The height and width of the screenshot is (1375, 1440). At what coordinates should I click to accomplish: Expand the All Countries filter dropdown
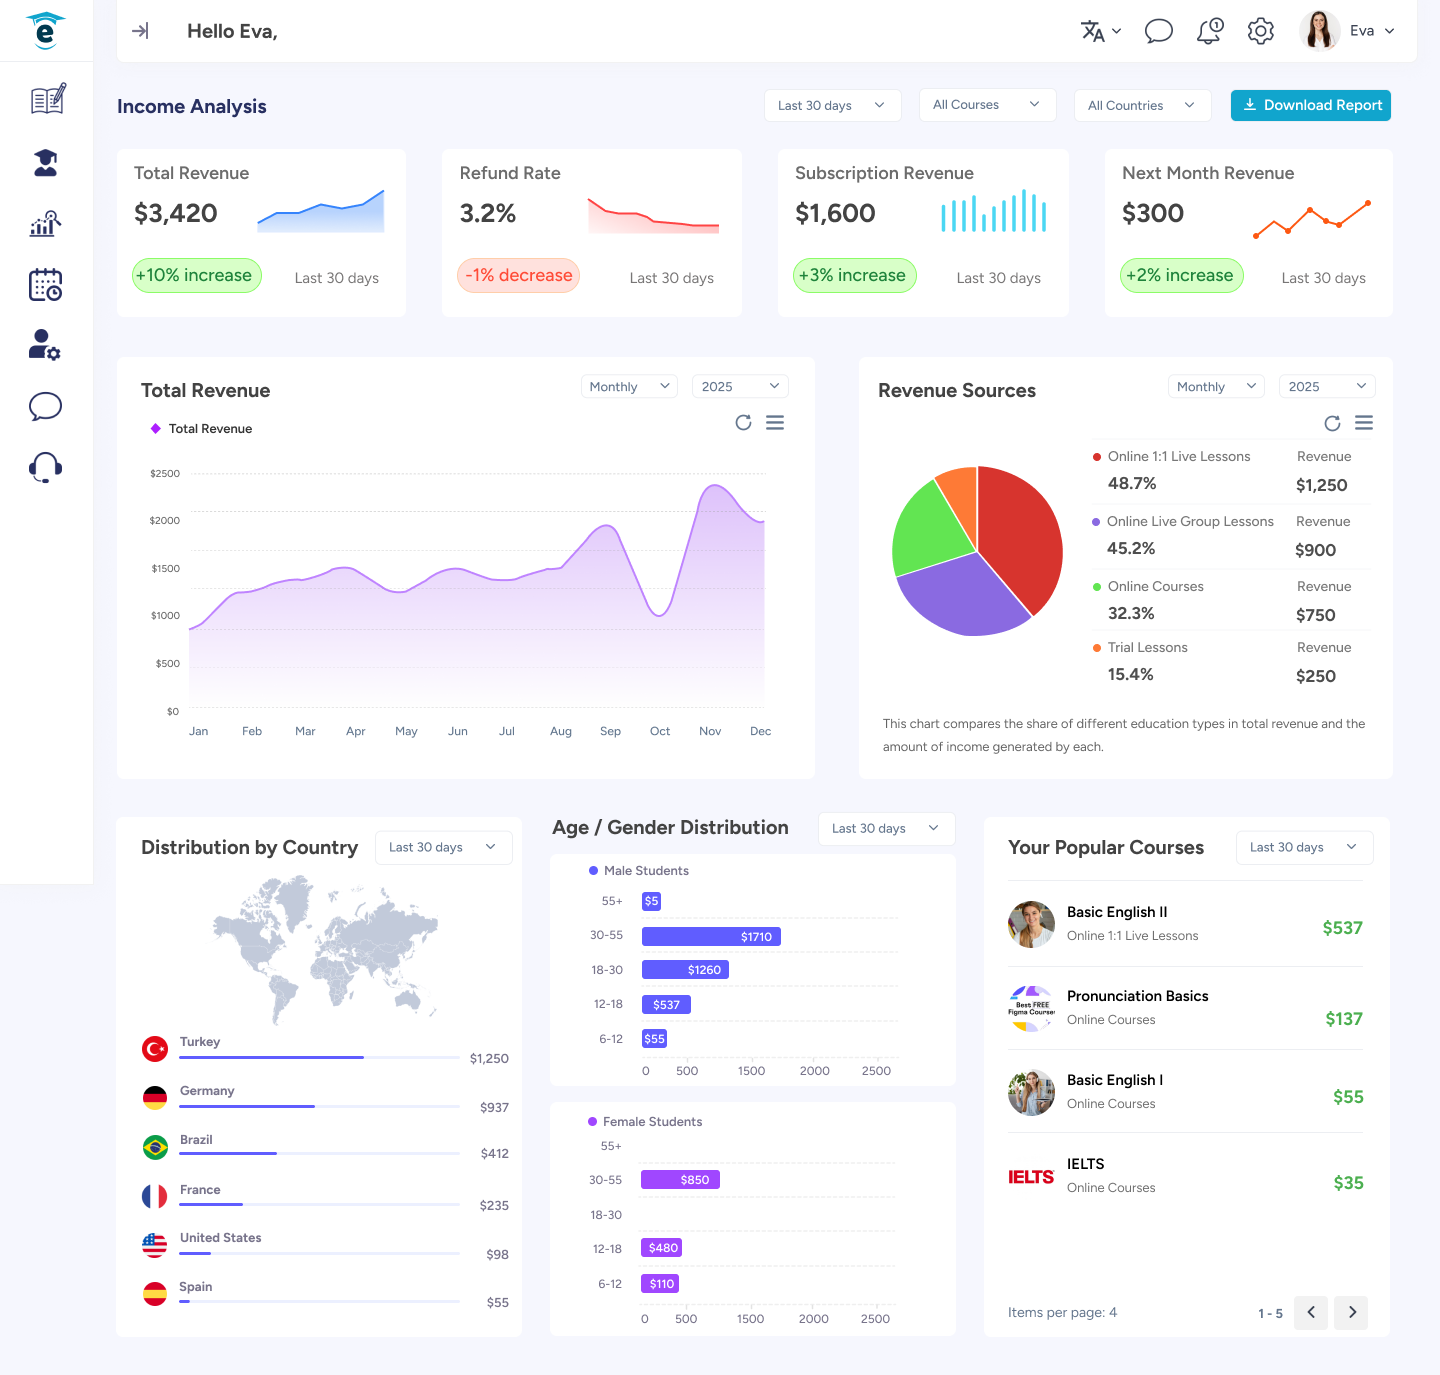(x=1142, y=105)
